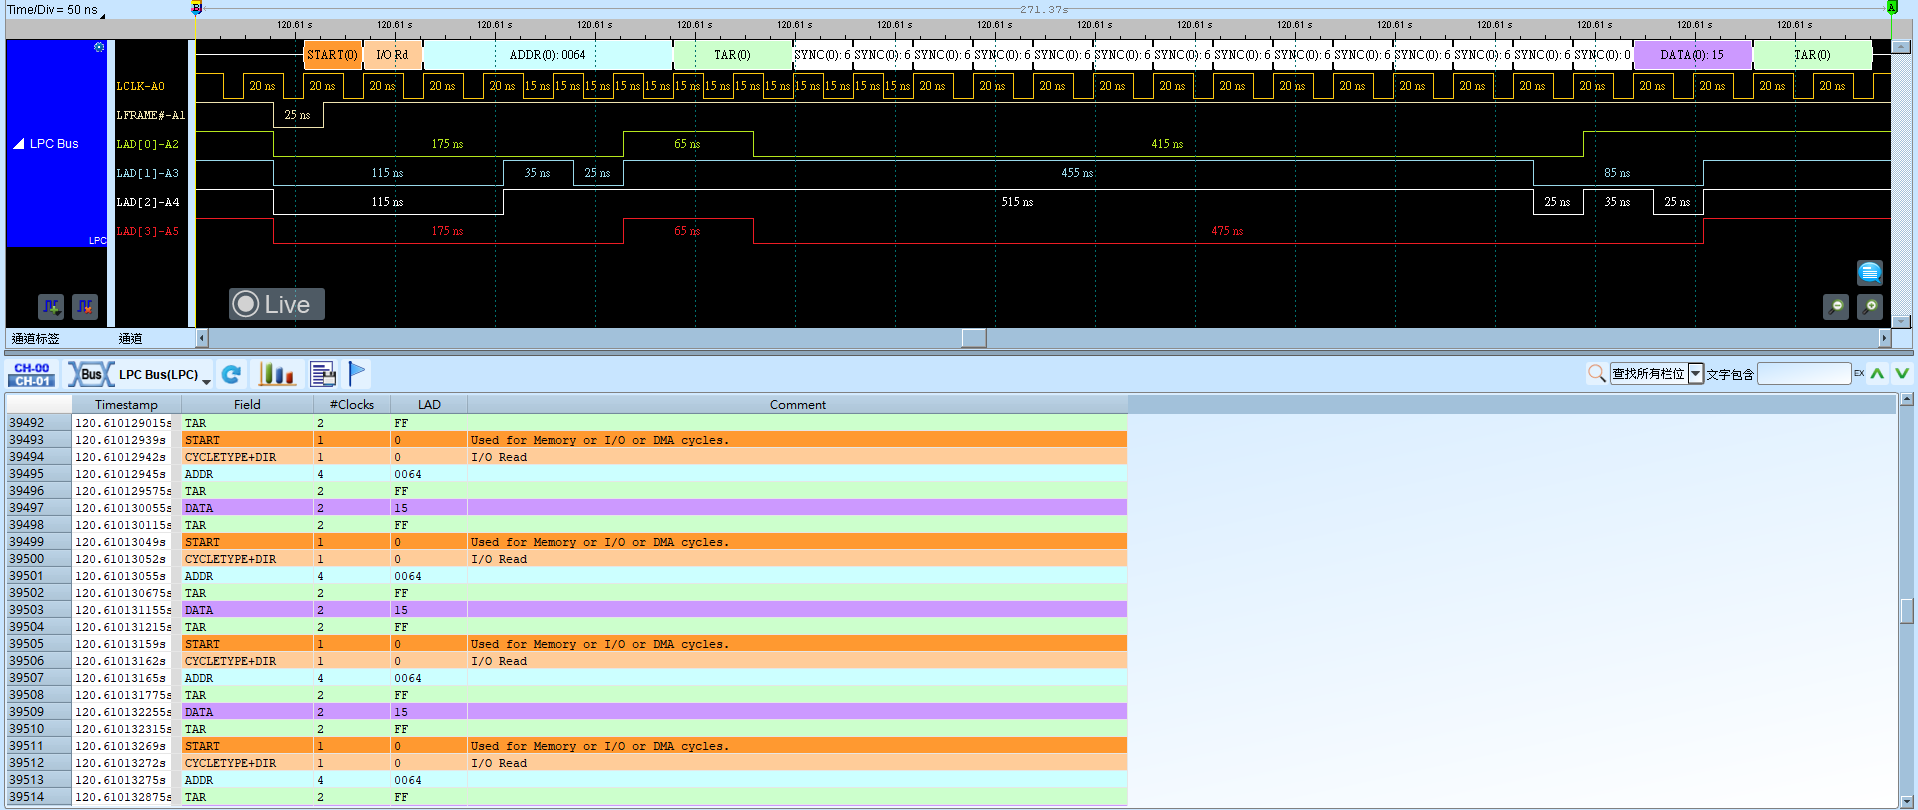Click the ADDR(0): 0064 decode block
This screenshot has height=810, width=1918.
pos(548,55)
